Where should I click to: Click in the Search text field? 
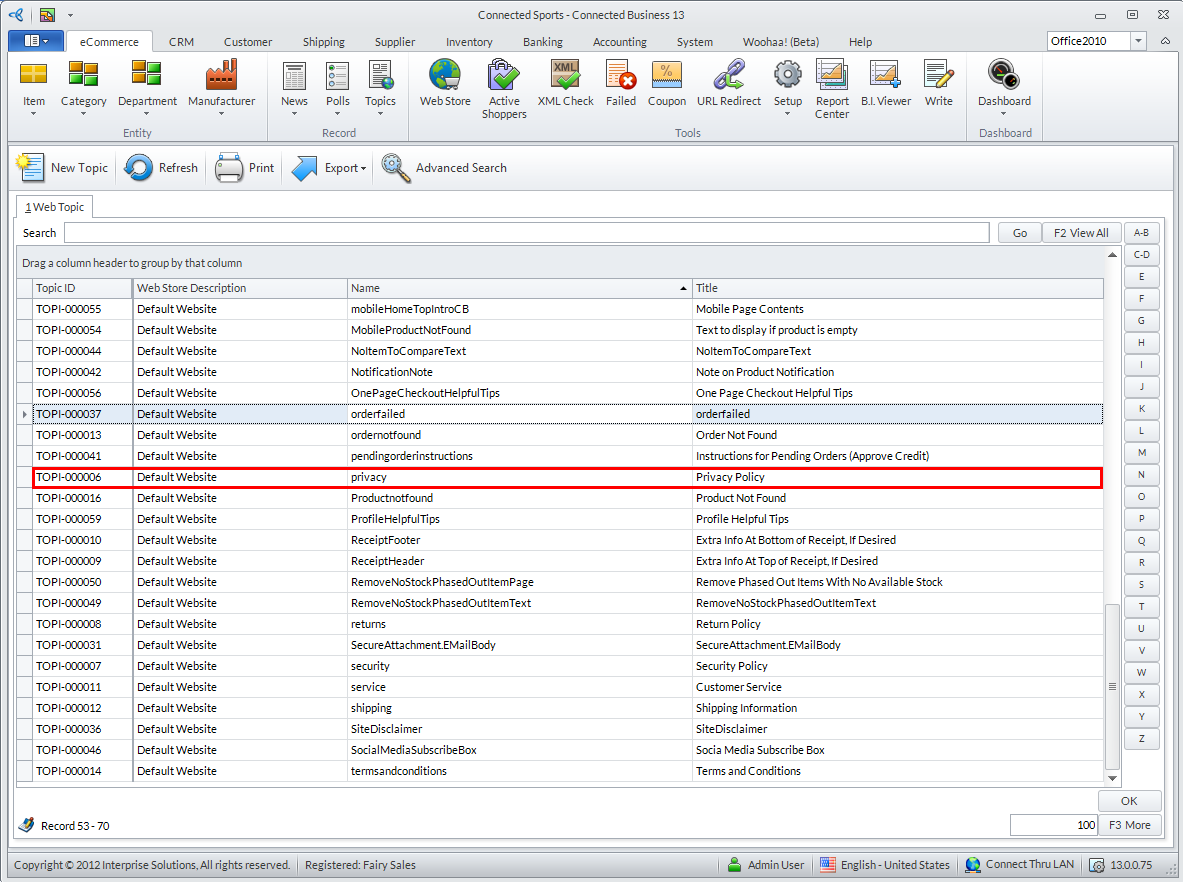tap(526, 233)
